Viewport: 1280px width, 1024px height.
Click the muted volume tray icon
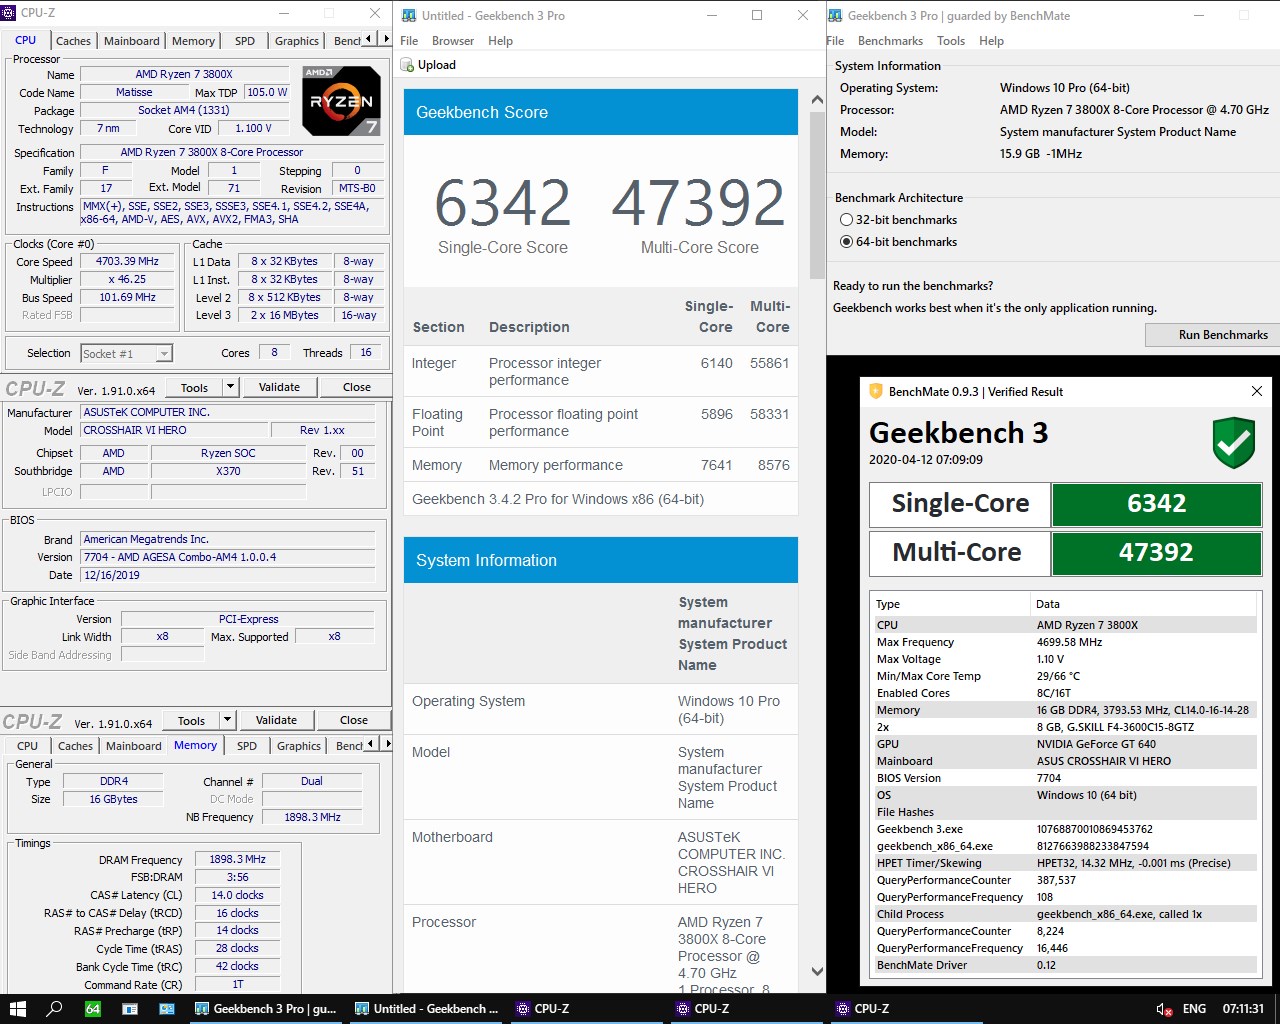1164,1009
